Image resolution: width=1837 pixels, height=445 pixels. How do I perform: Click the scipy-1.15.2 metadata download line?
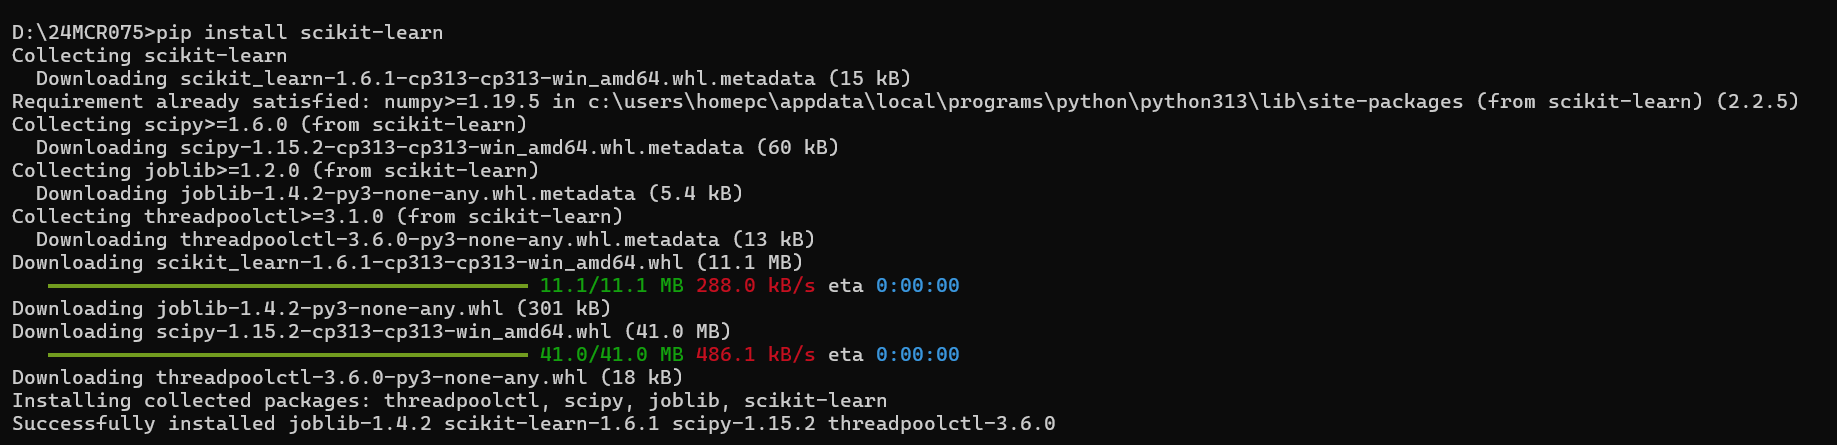tap(437, 147)
